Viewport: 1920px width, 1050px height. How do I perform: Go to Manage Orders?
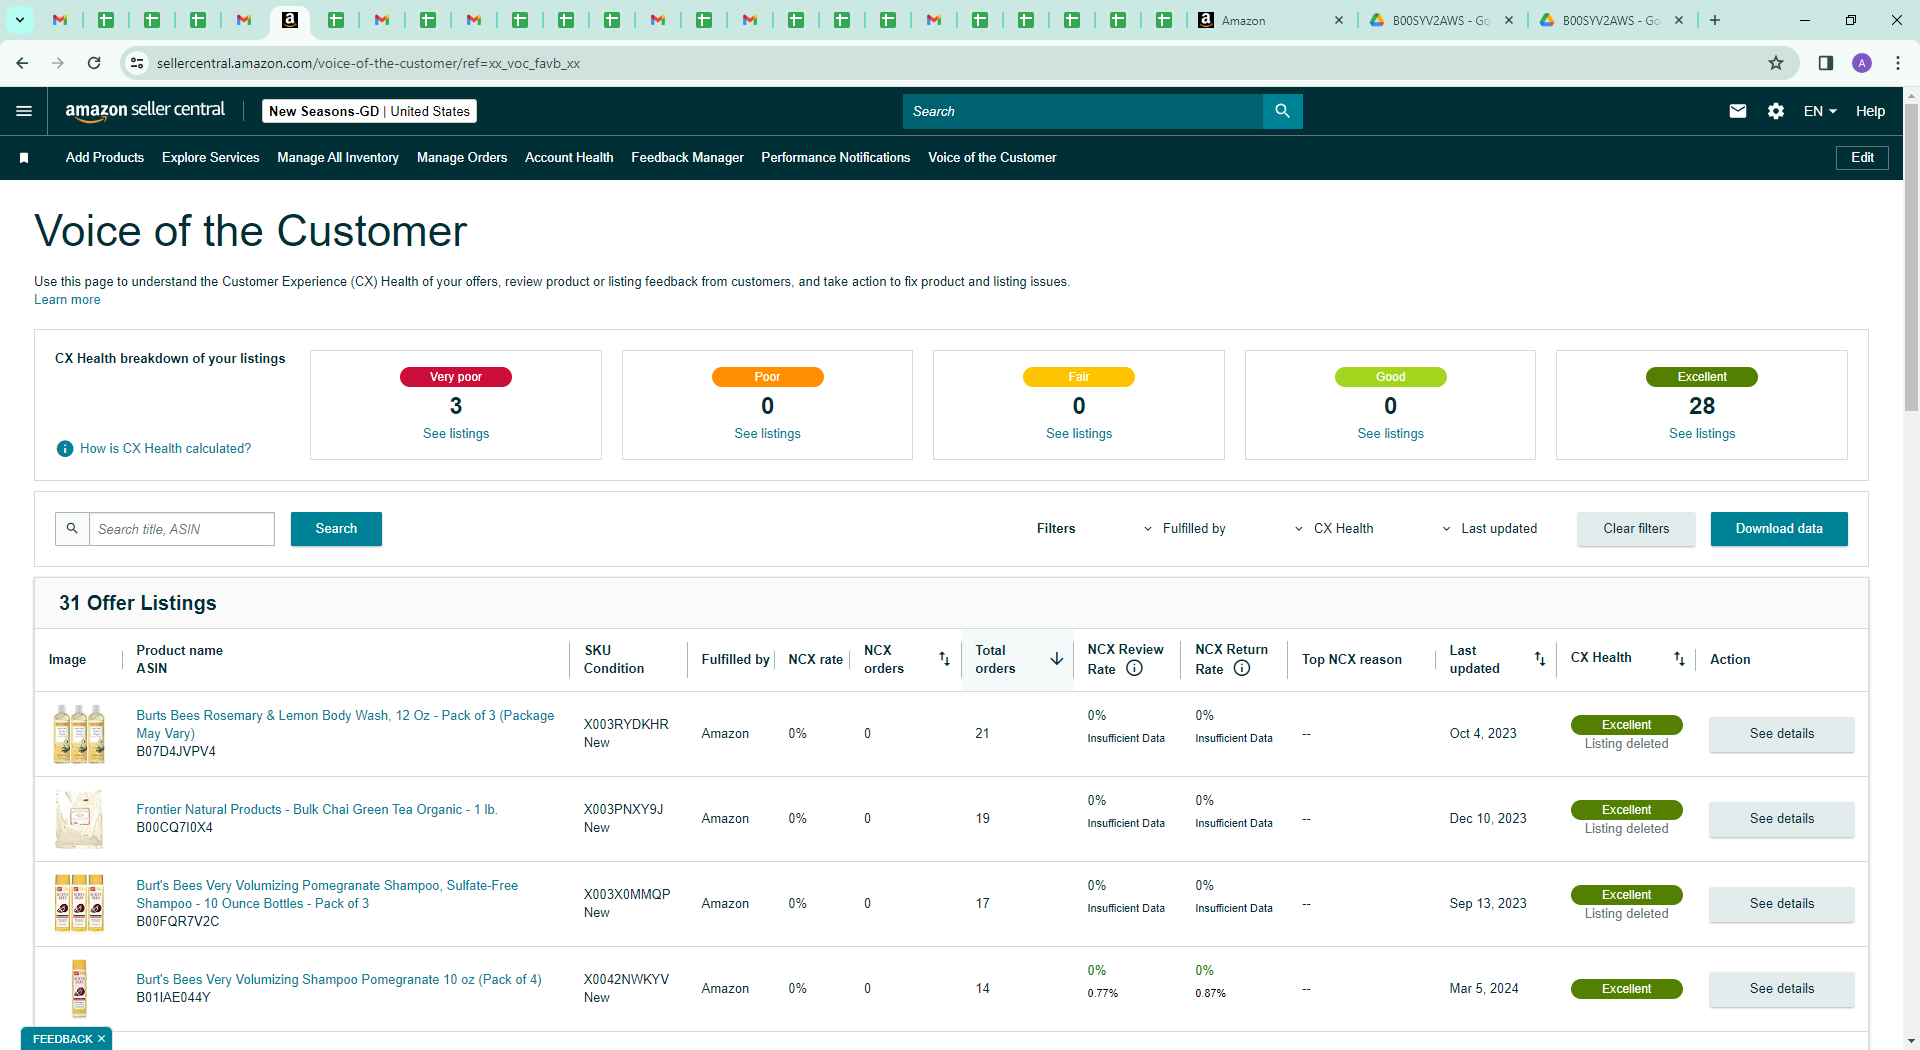coord(462,158)
